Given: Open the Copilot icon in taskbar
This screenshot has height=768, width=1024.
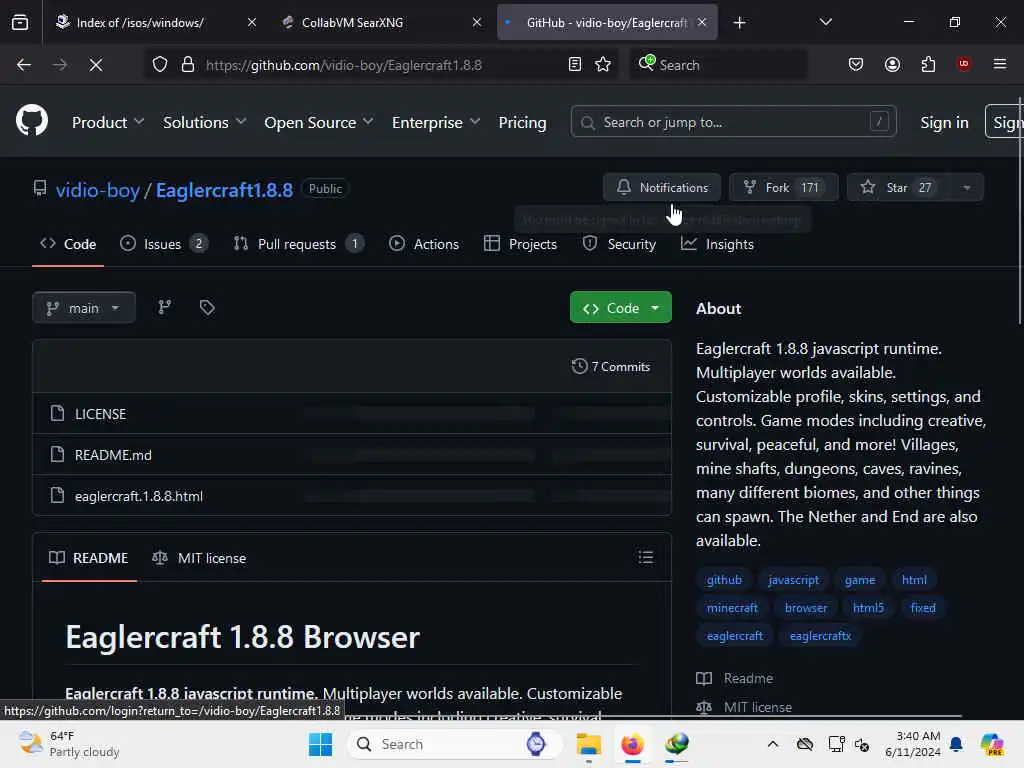Looking at the screenshot, I should coord(992,744).
